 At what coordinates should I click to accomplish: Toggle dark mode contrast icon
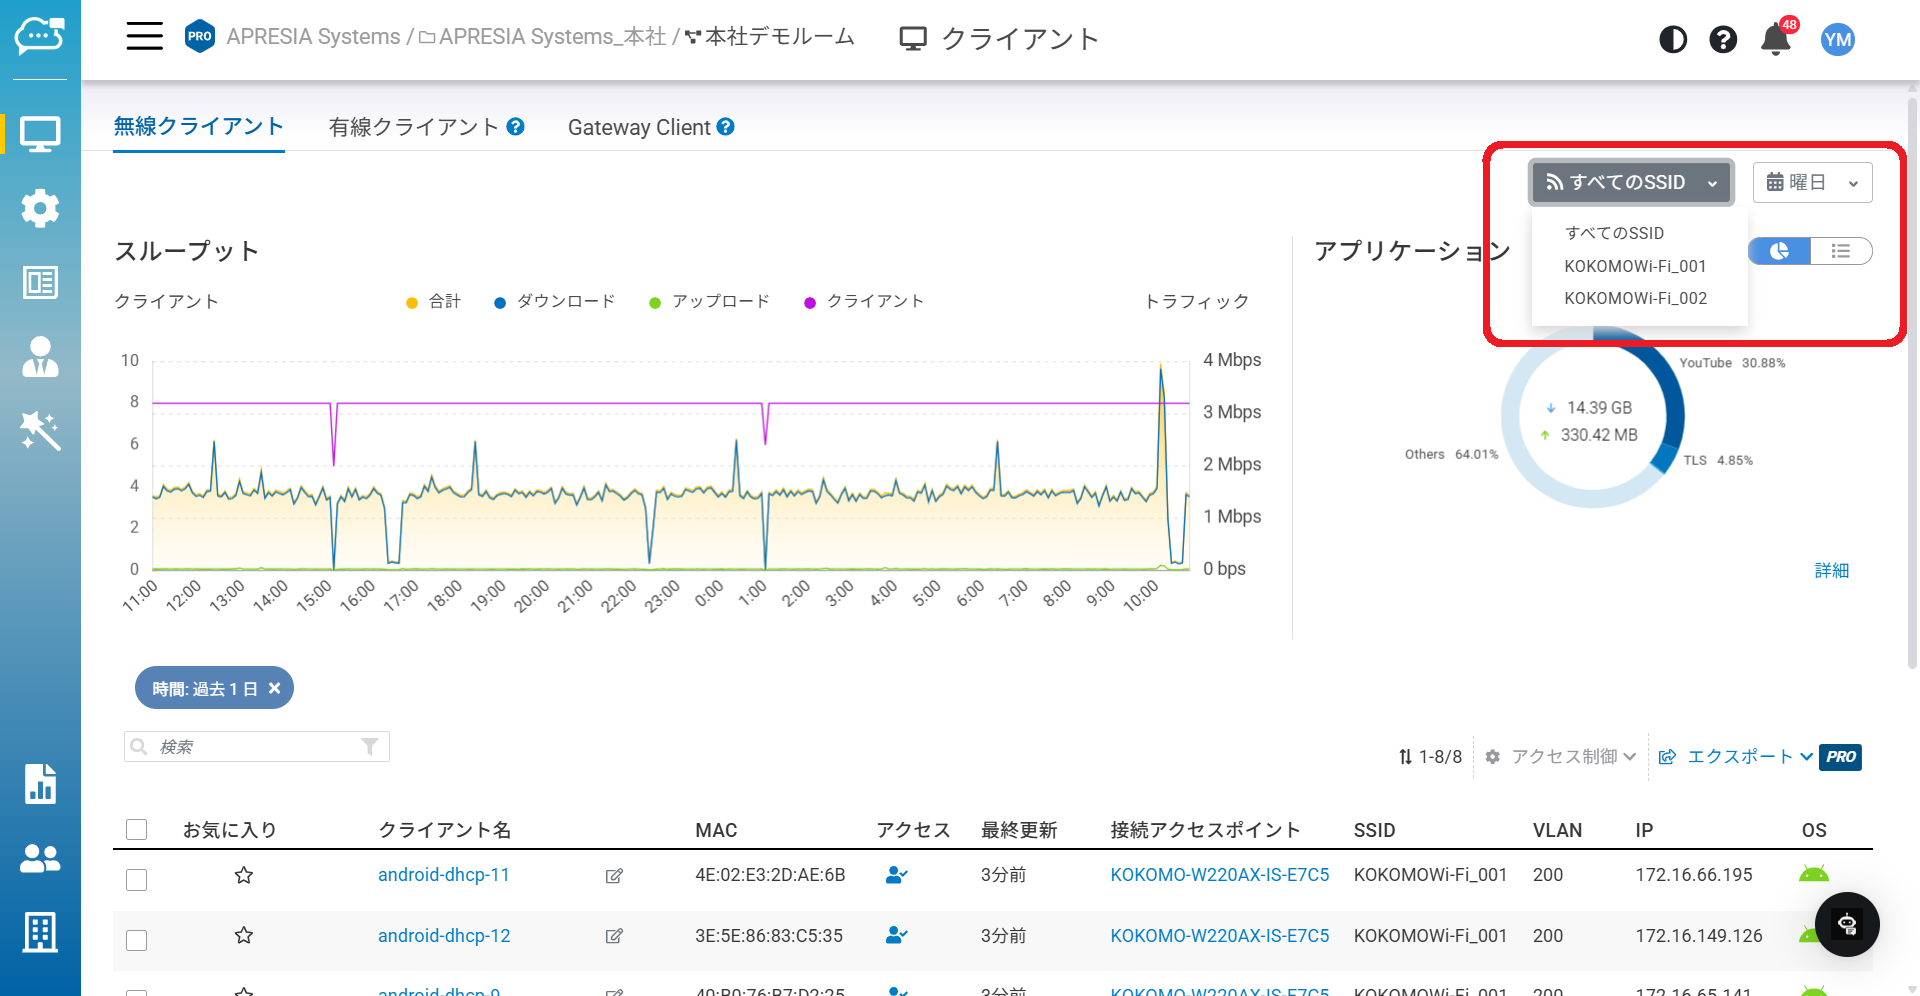click(x=1672, y=40)
